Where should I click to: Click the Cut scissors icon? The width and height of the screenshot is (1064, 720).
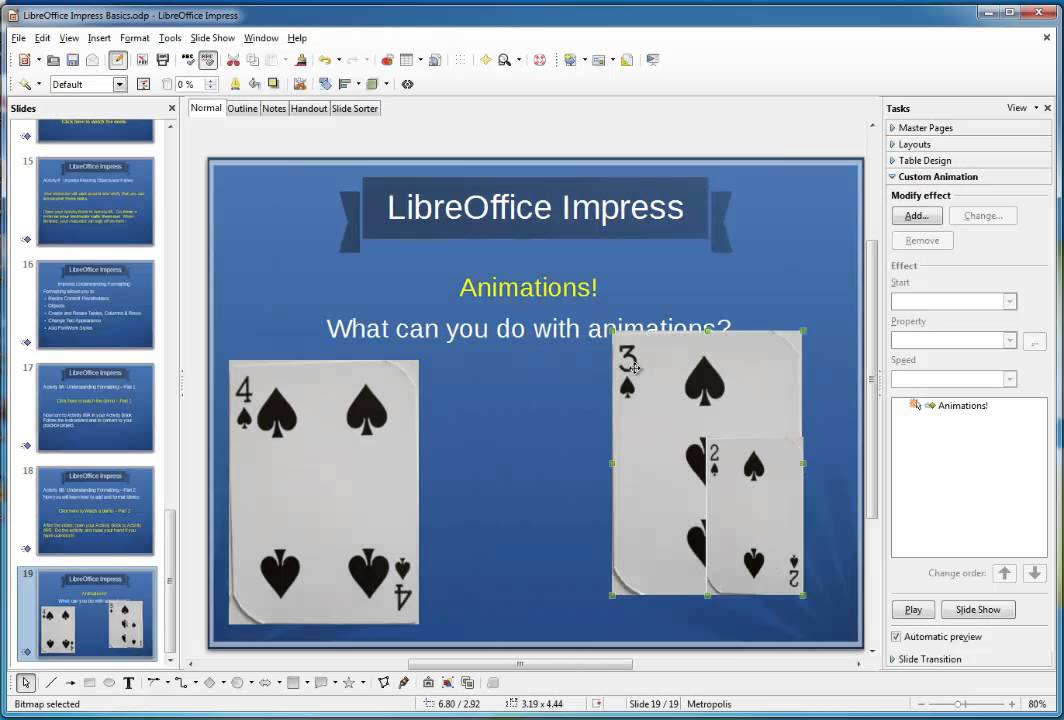pyautogui.click(x=233, y=60)
